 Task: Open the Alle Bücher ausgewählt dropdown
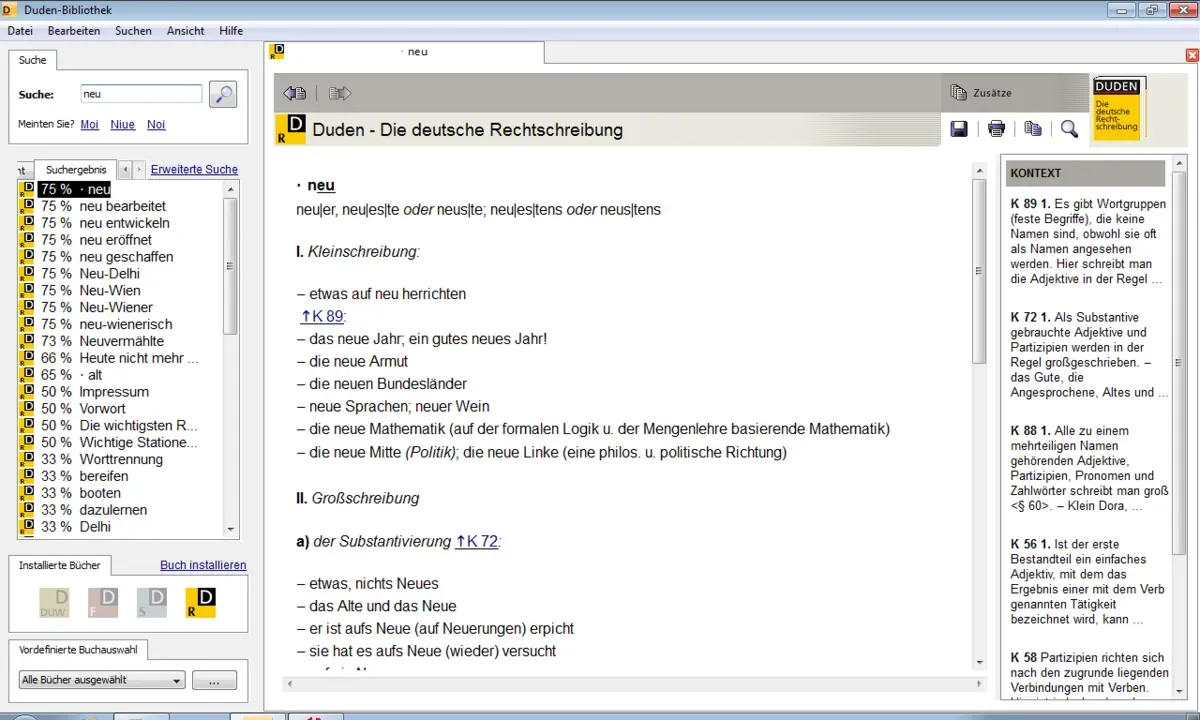102,680
